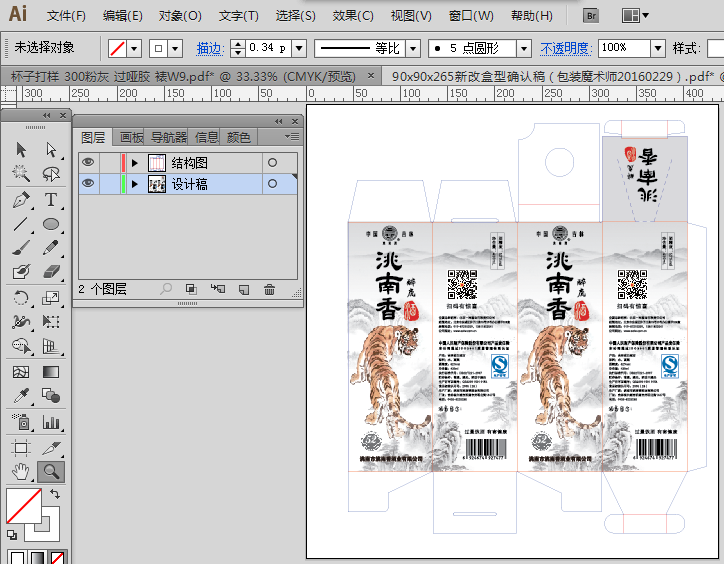The image size is (724, 564).
Task: Expand the 结构图 layer
Action: click(x=135, y=163)
